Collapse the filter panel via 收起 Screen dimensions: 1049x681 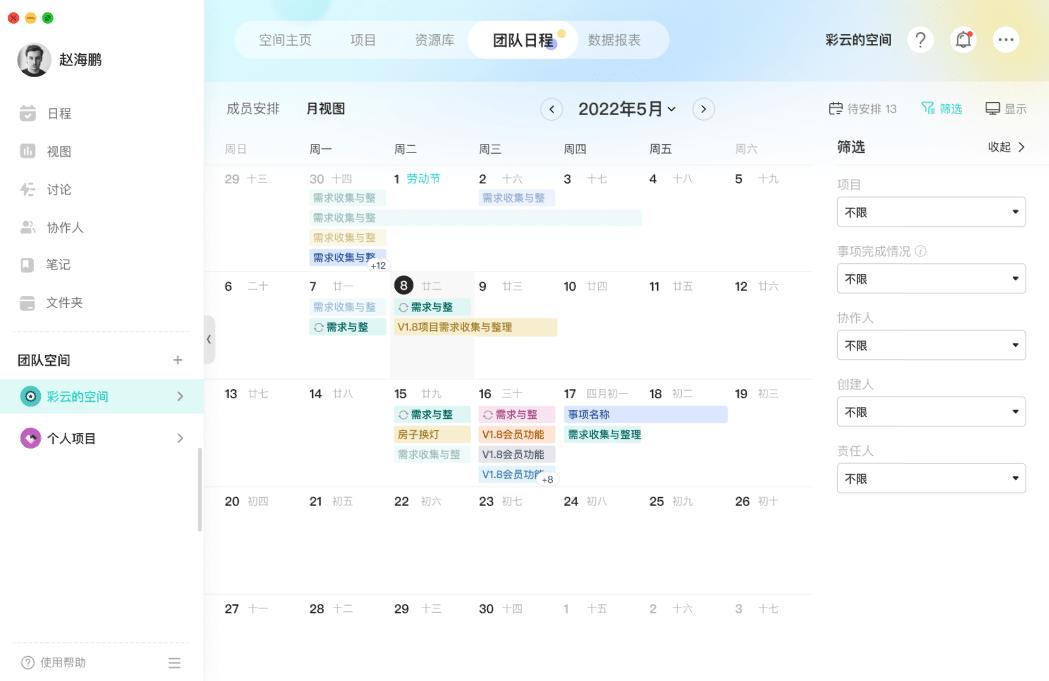coord(1005,146)
